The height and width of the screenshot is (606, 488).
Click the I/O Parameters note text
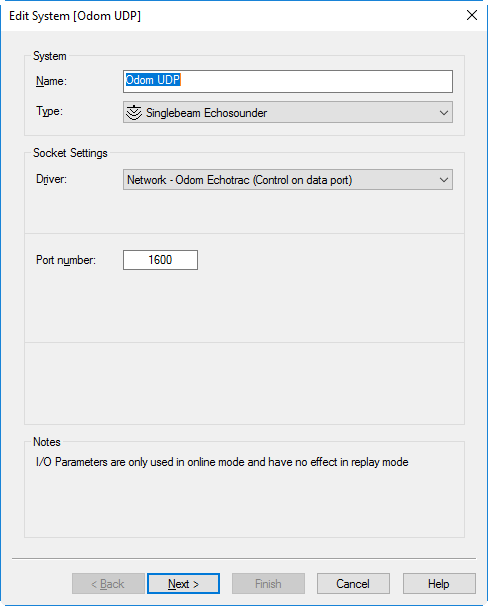tap(222, 462)
